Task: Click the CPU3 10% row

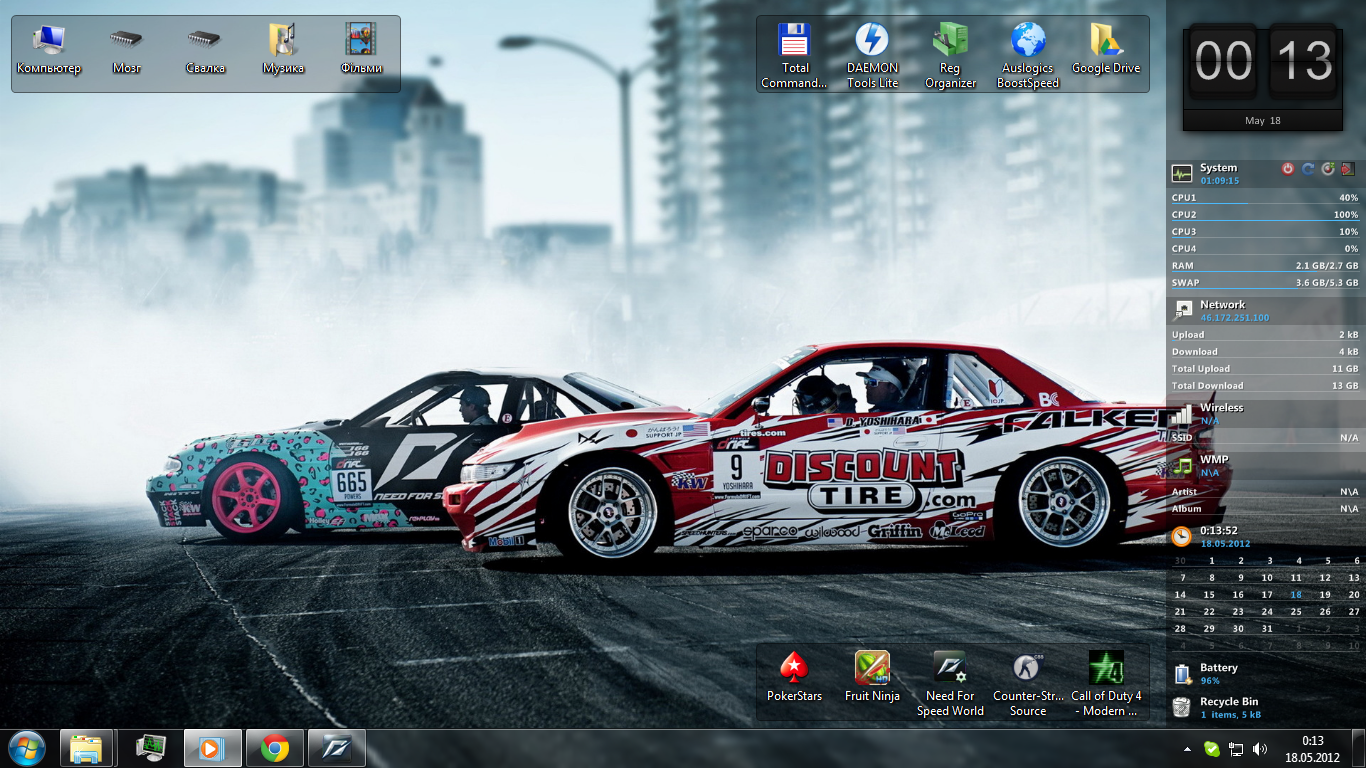Action: 1265,232
